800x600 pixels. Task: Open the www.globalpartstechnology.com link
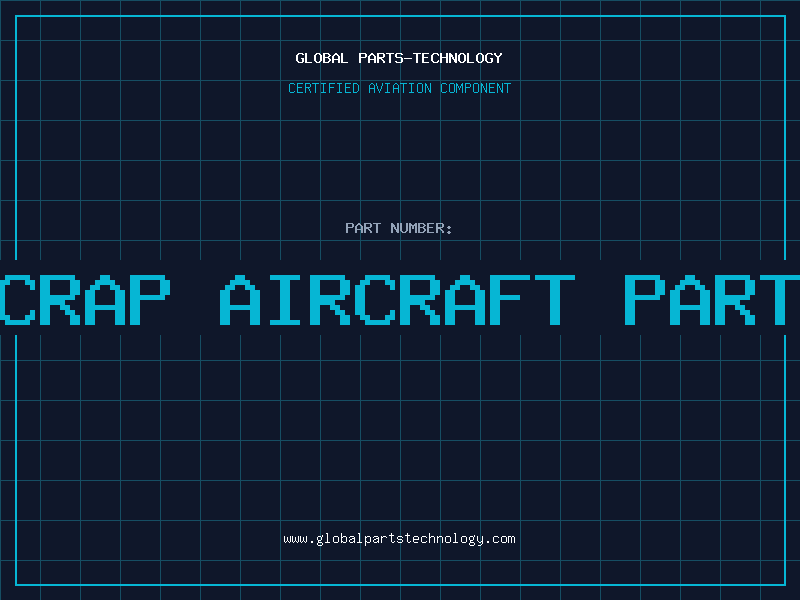399,539
